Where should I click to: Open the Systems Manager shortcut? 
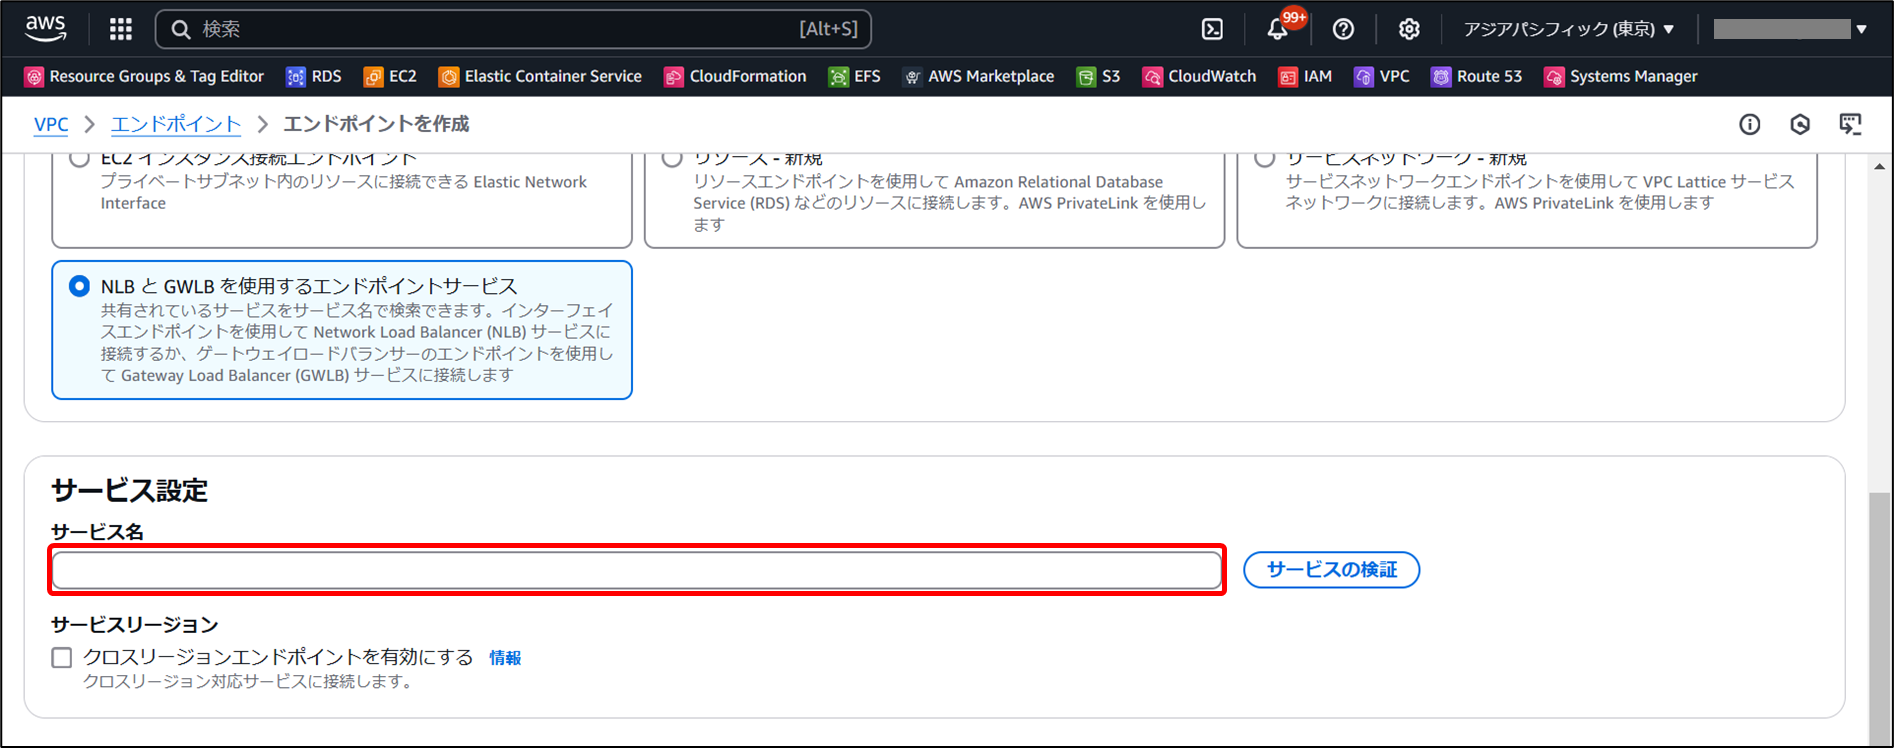(1621, 76)
